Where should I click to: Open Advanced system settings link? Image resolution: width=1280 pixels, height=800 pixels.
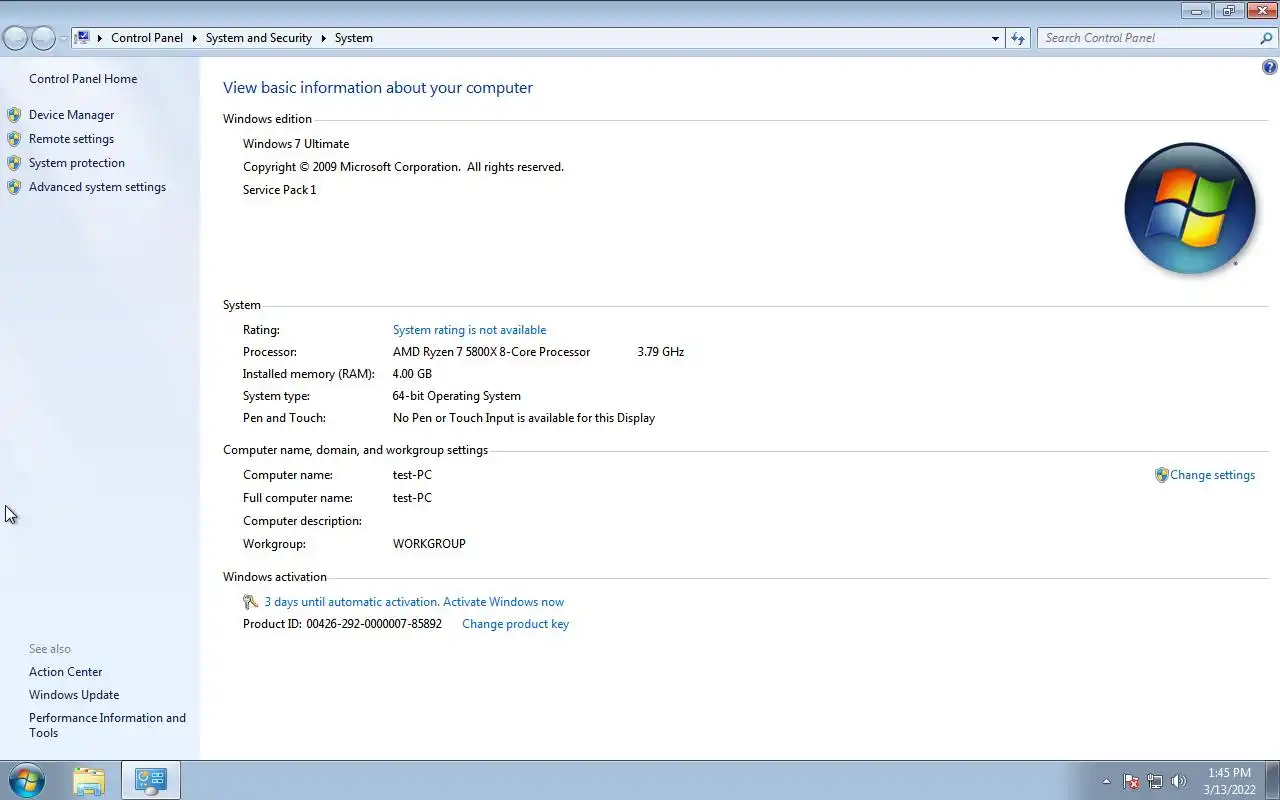coord(97,187)
